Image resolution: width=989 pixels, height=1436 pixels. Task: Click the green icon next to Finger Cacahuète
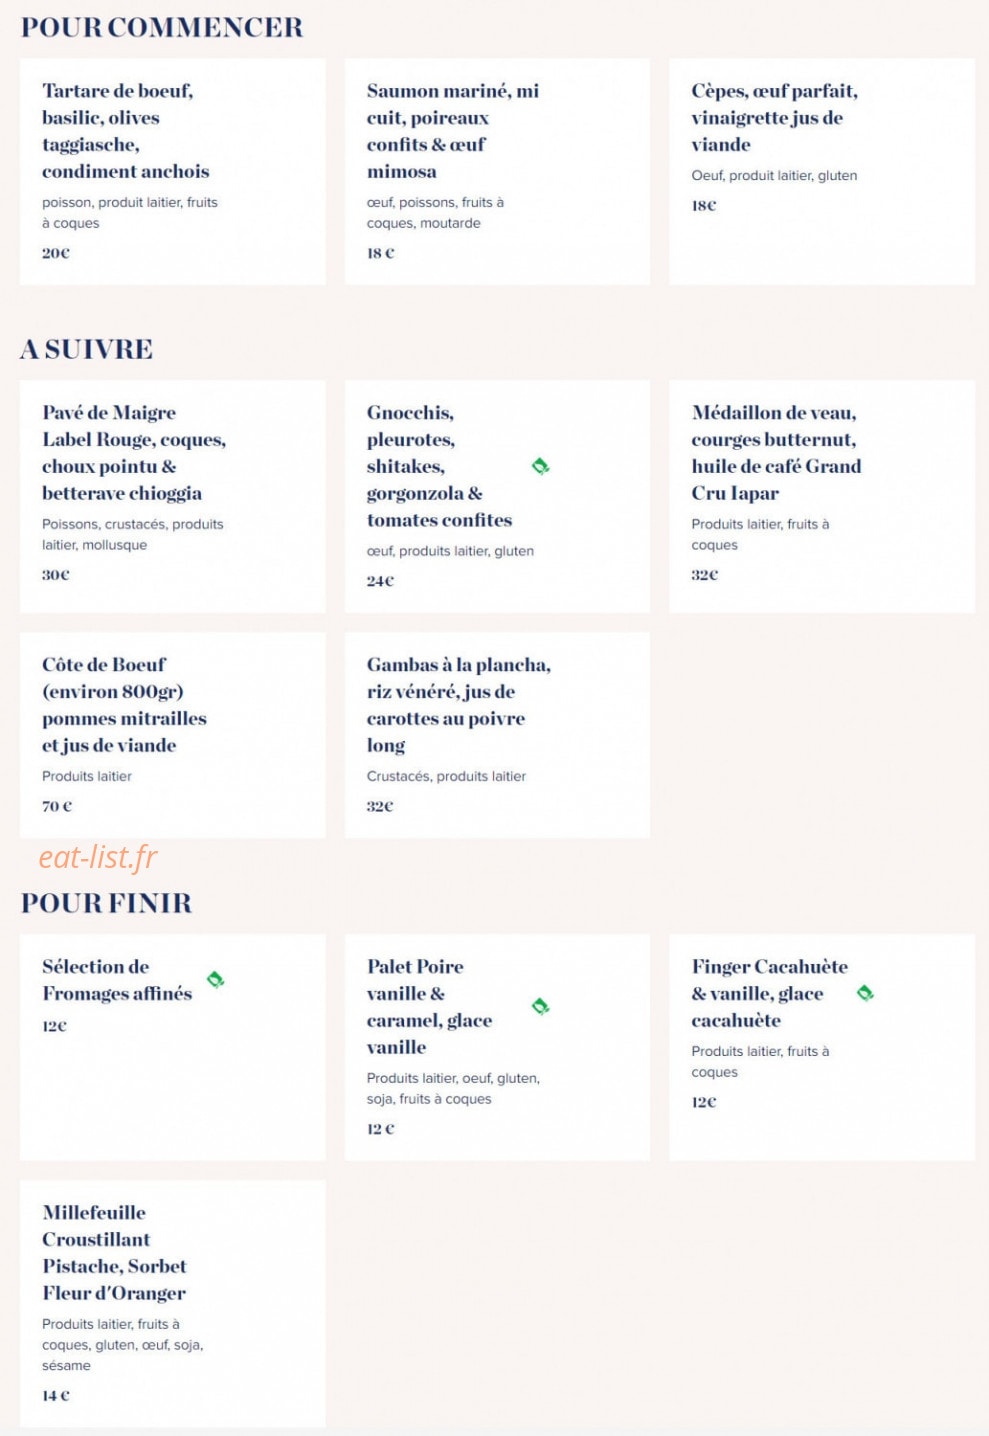[865, 993]
